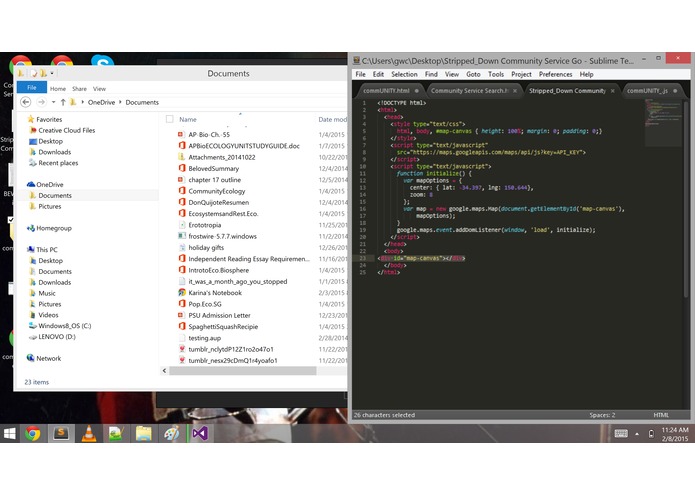
Task: Sort by the Name column header
Action: (x=188, y=119)
